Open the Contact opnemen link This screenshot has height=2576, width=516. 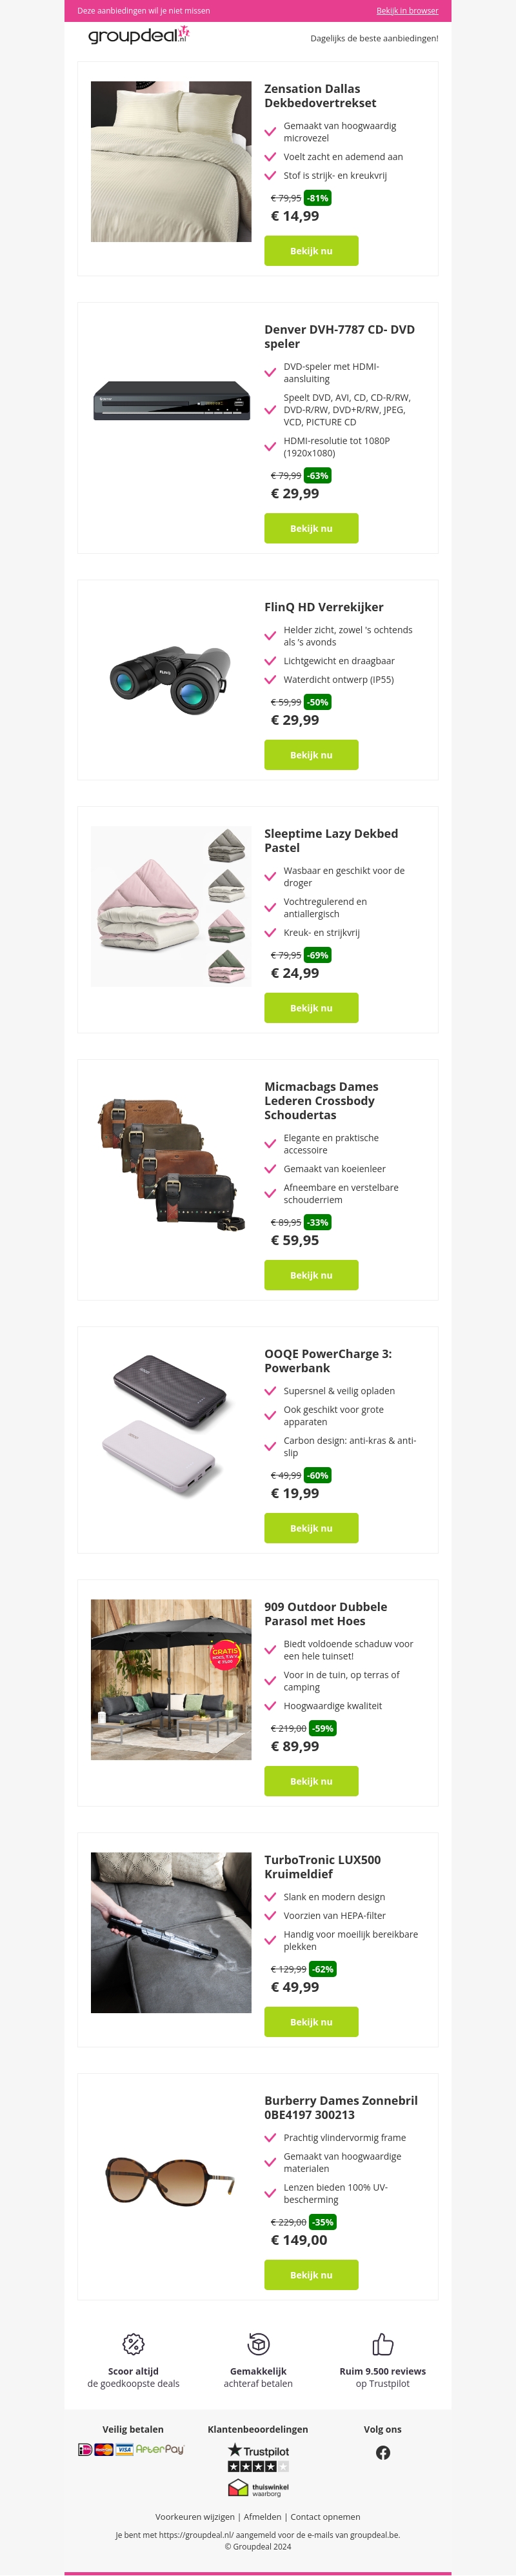325,2517
